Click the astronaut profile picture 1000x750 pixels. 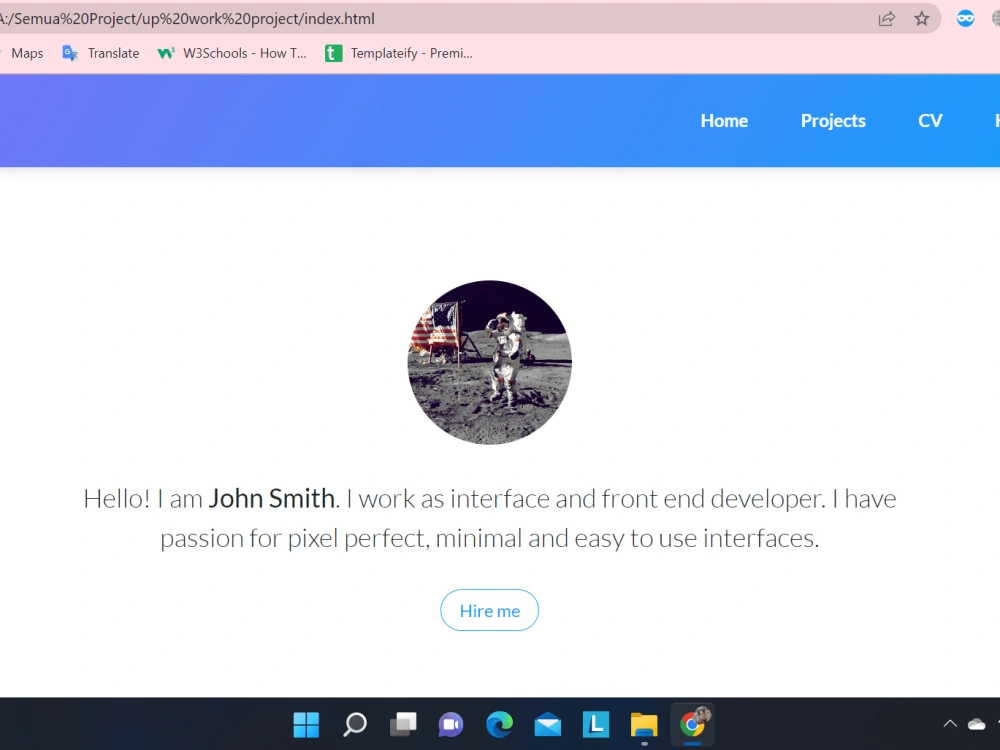[490, 362]
